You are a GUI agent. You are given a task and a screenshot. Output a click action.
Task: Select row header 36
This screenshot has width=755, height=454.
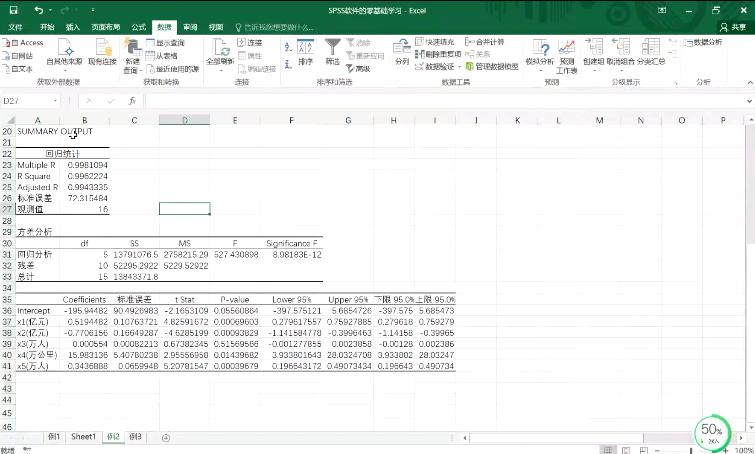(7, 311)
